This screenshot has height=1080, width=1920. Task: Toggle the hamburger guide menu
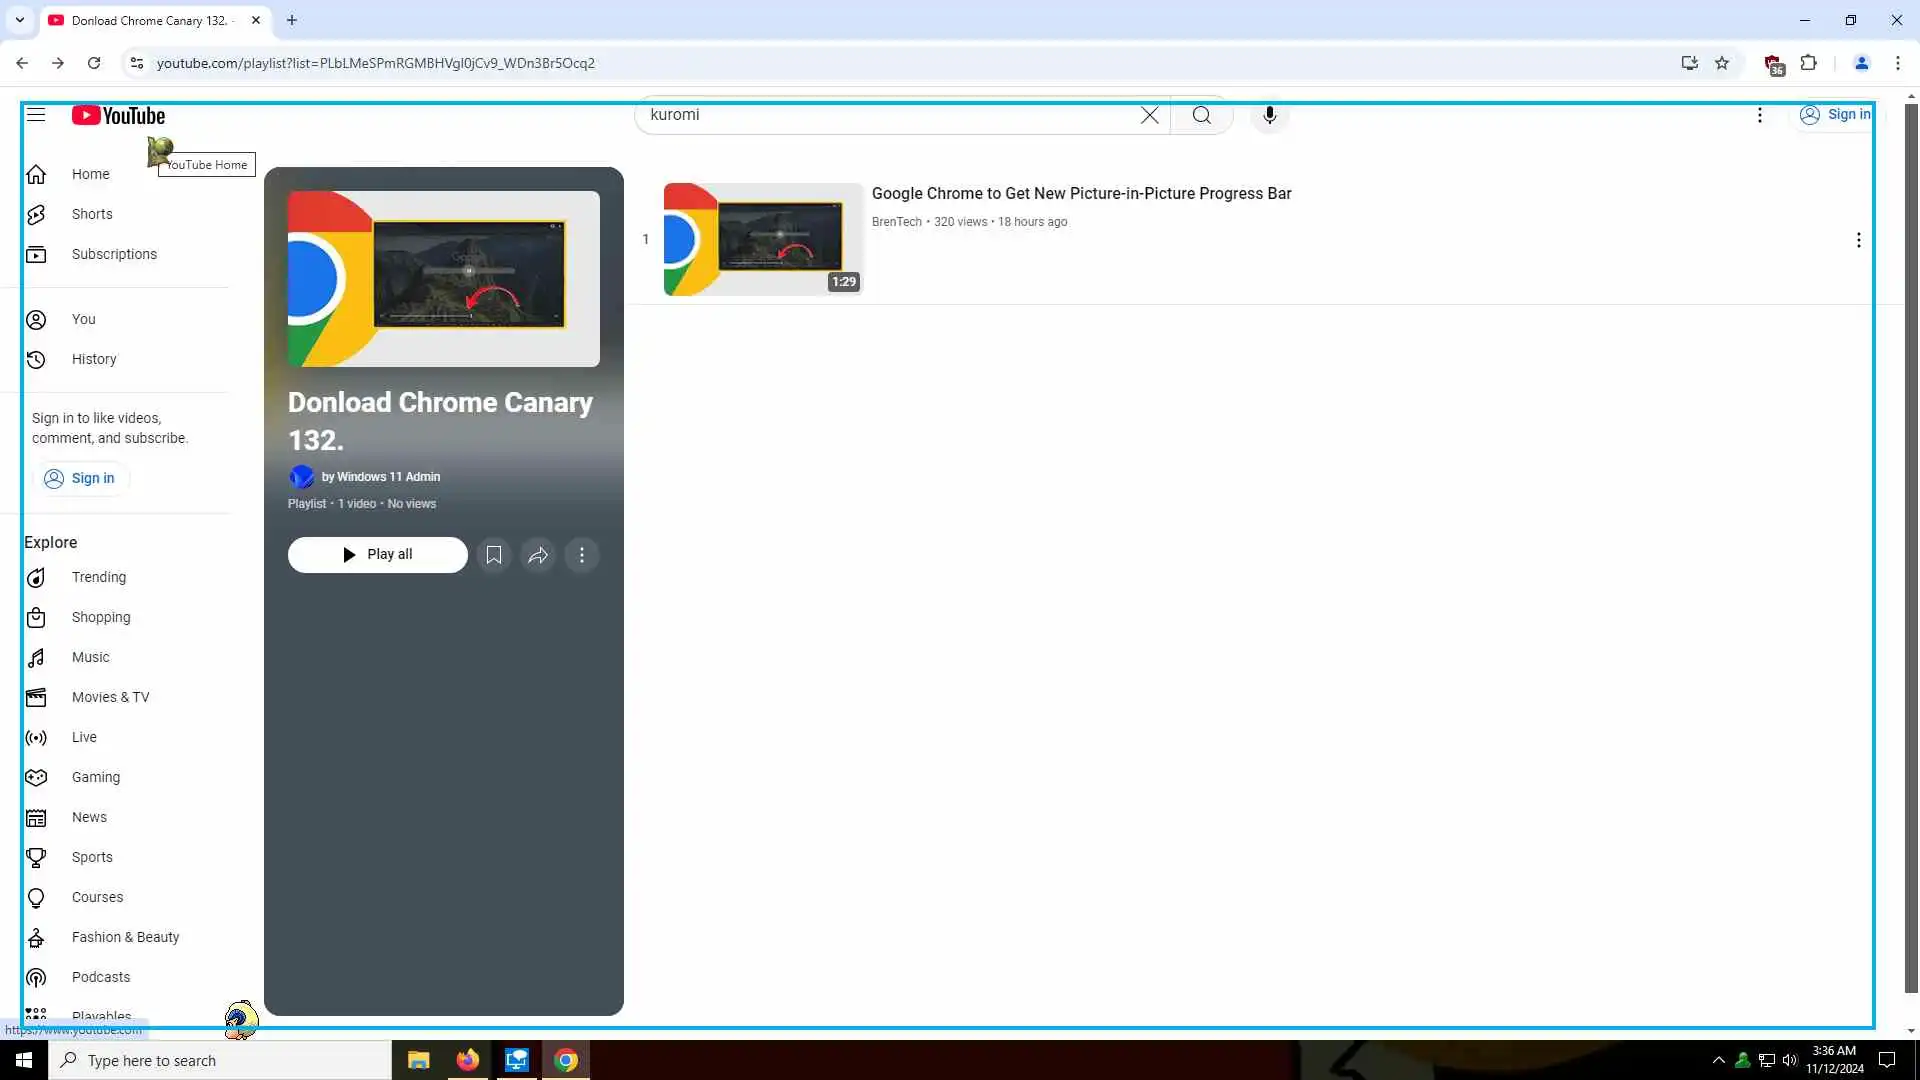[36, 115]
